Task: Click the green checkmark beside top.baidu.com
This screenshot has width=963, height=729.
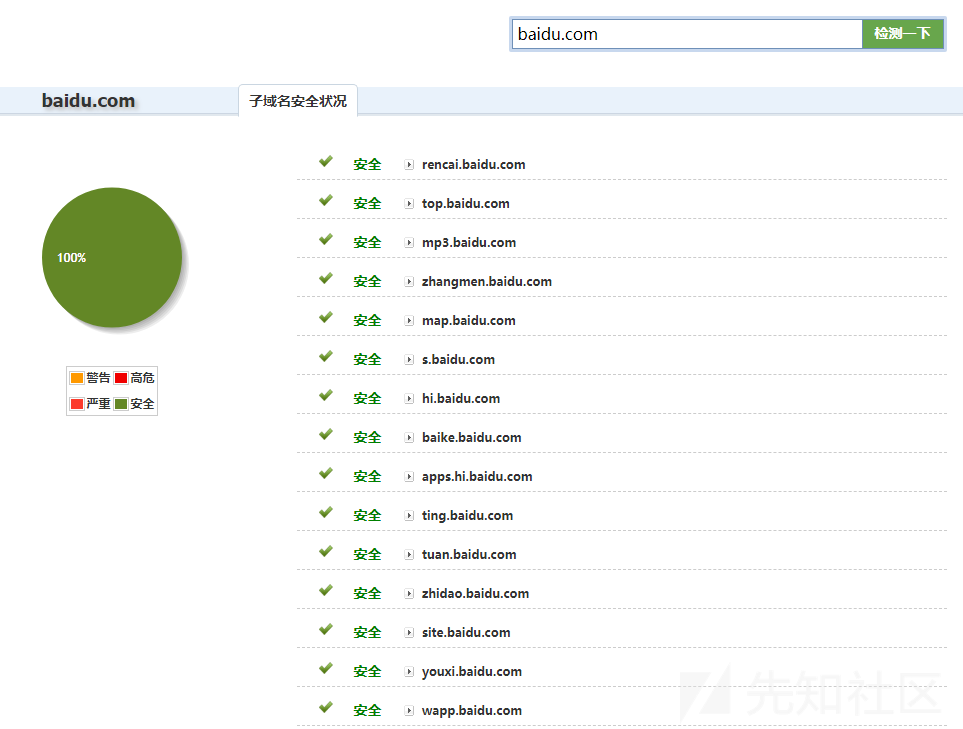Action: [x=326, y=200]
